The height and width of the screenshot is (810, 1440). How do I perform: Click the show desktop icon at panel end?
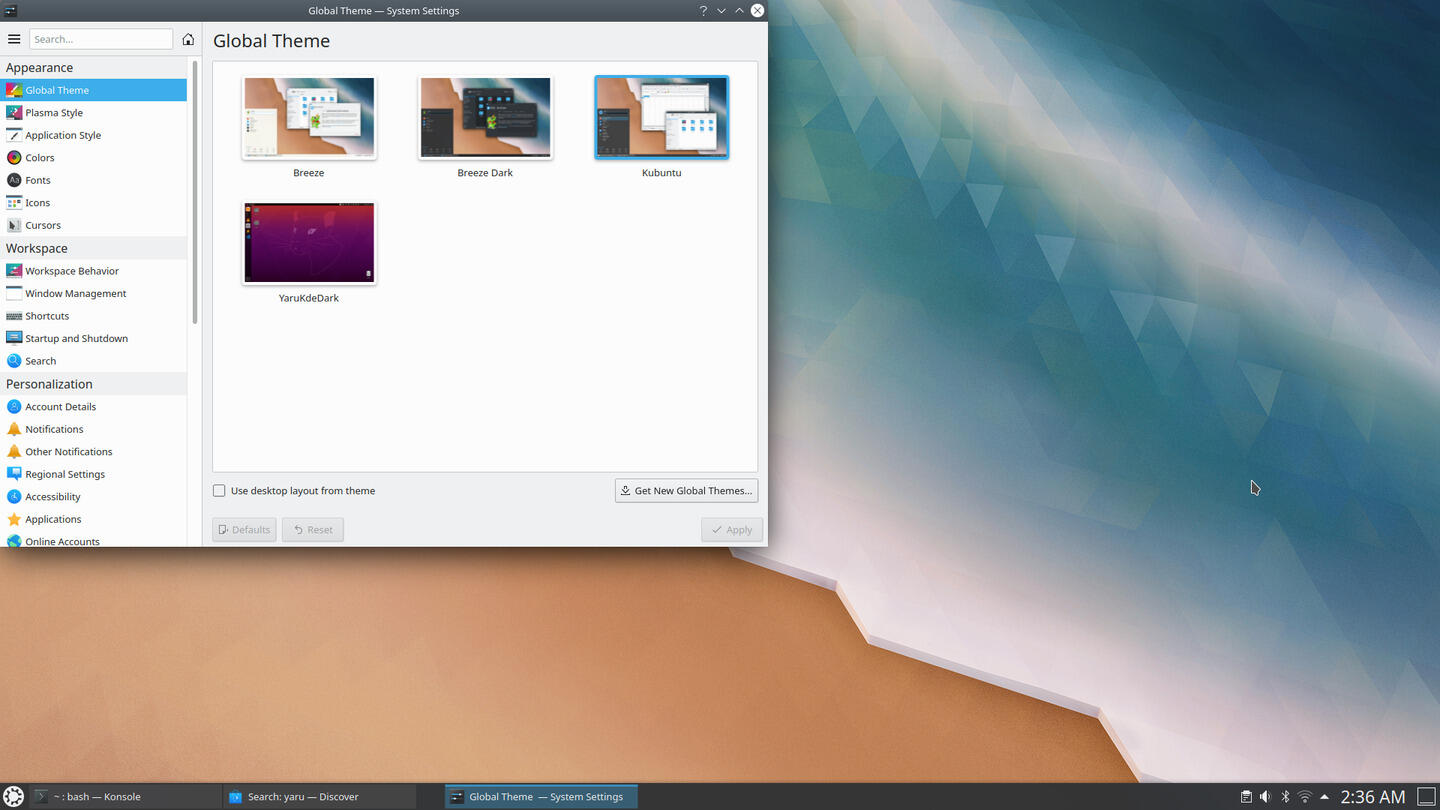(x=1427, y=797)
